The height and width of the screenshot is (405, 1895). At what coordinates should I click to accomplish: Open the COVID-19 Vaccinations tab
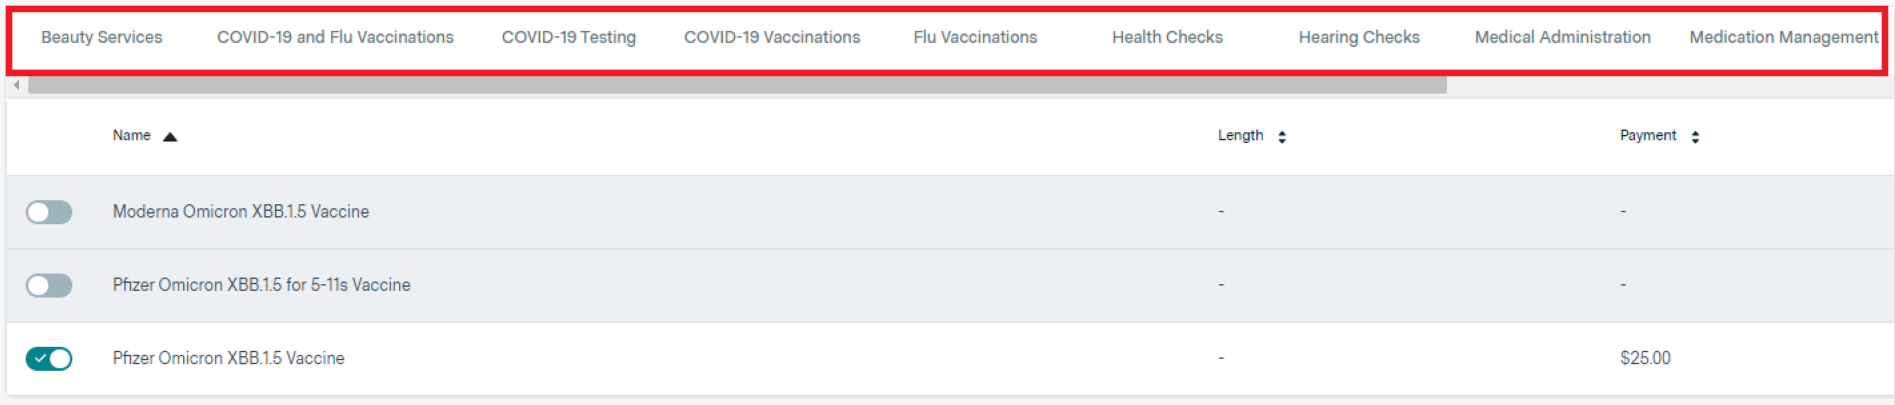pyautogui.click(x=772, y=37)
